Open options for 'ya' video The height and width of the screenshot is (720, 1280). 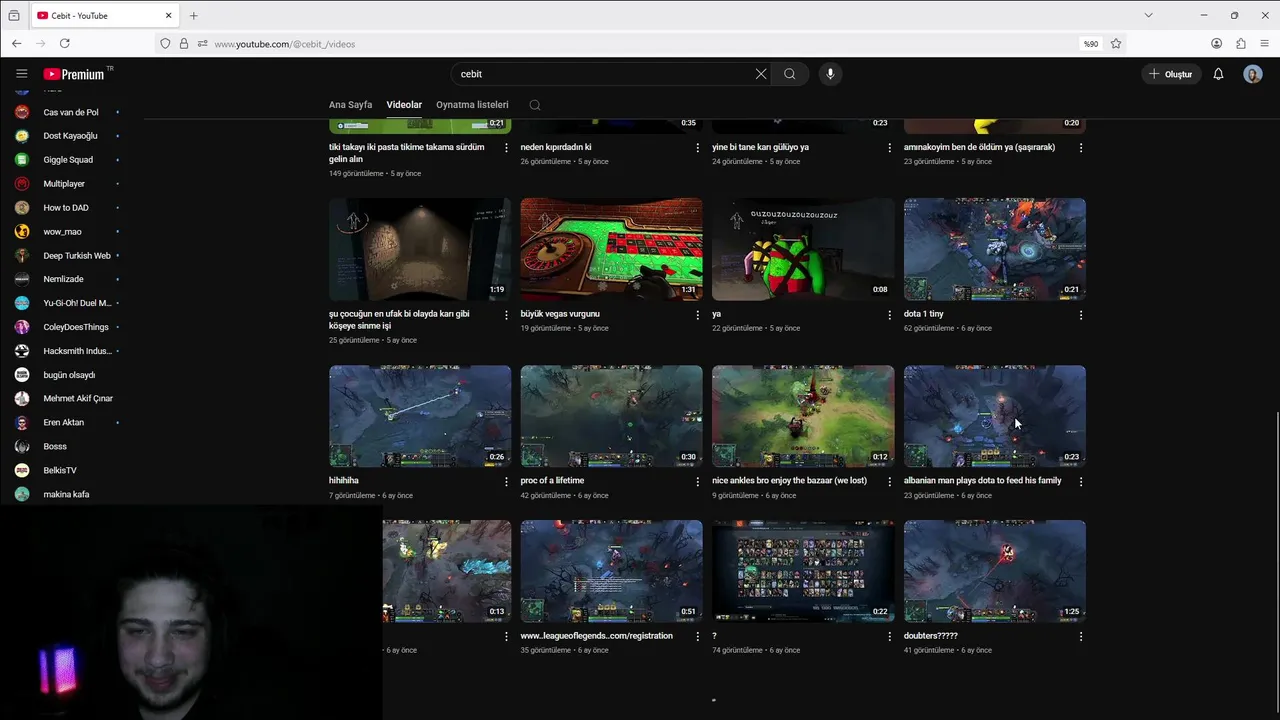point(890,315)
